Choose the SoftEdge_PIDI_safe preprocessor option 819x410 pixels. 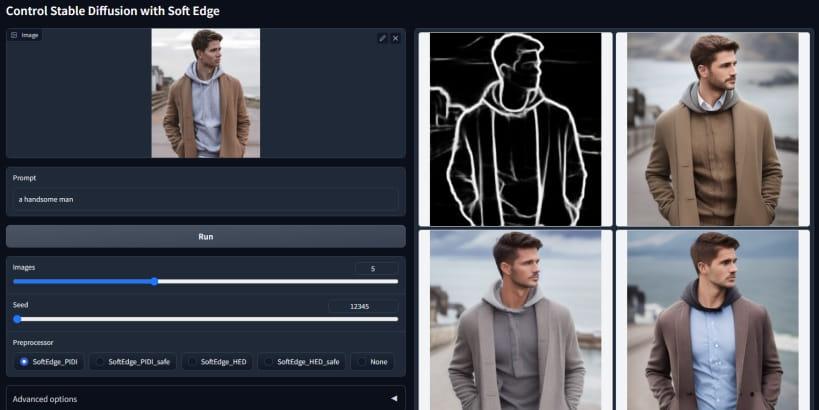99,362
